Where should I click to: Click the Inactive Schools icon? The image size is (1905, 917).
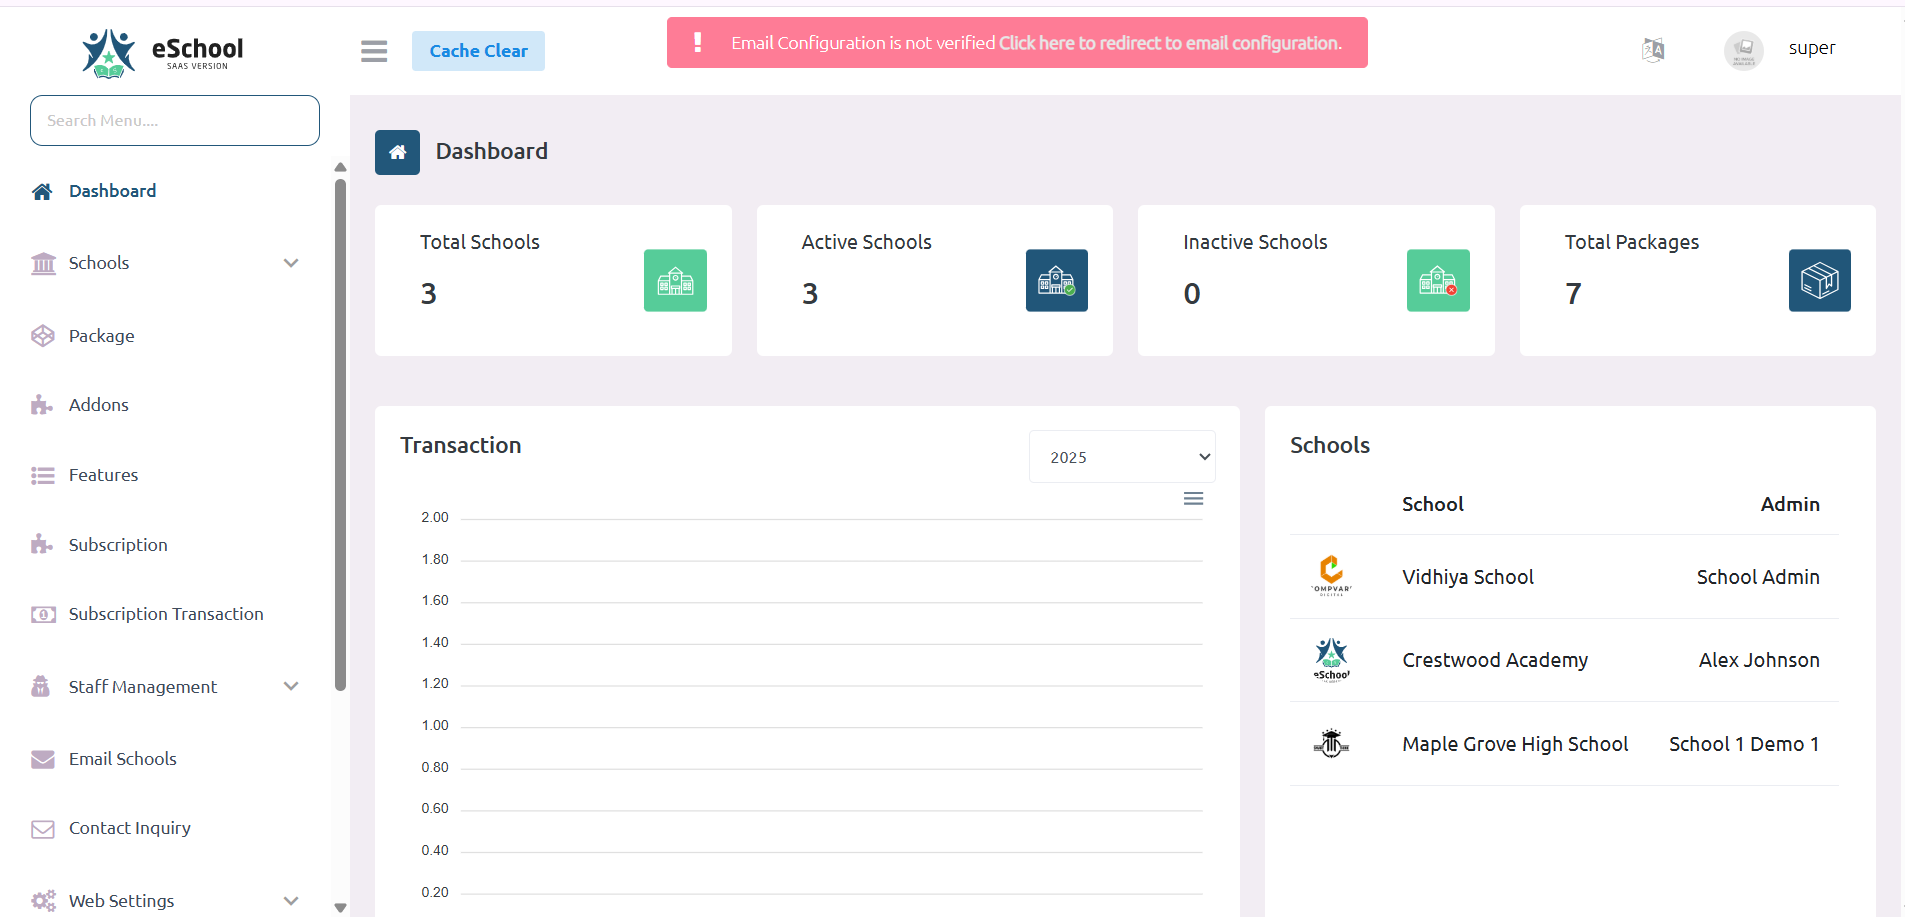coord(1438,280)
